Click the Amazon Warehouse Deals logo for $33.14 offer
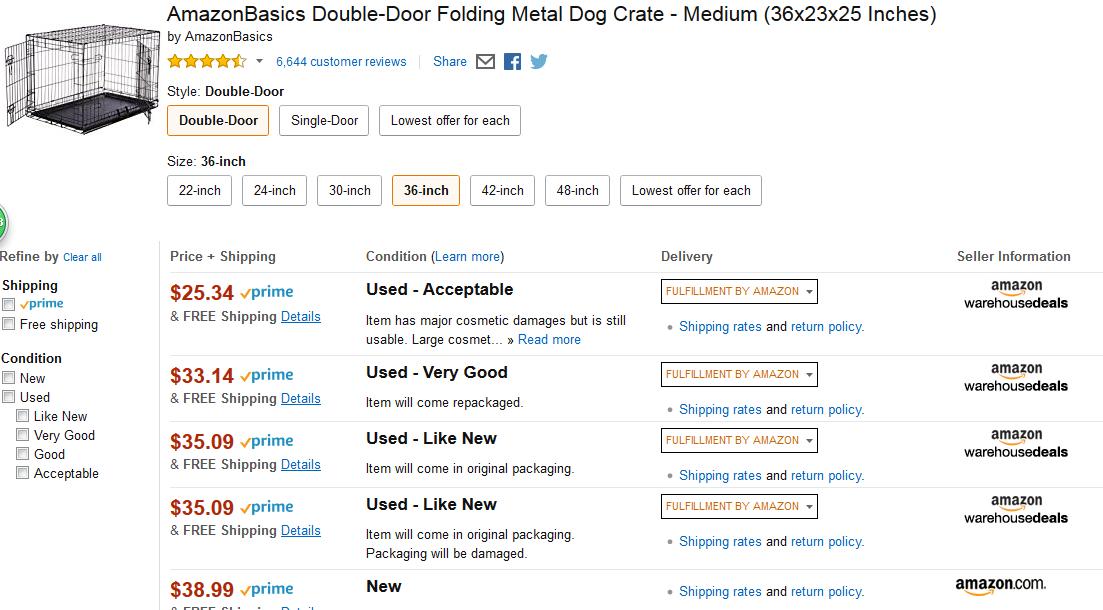Screen dimensions: 1103x610 [1015, 377]
